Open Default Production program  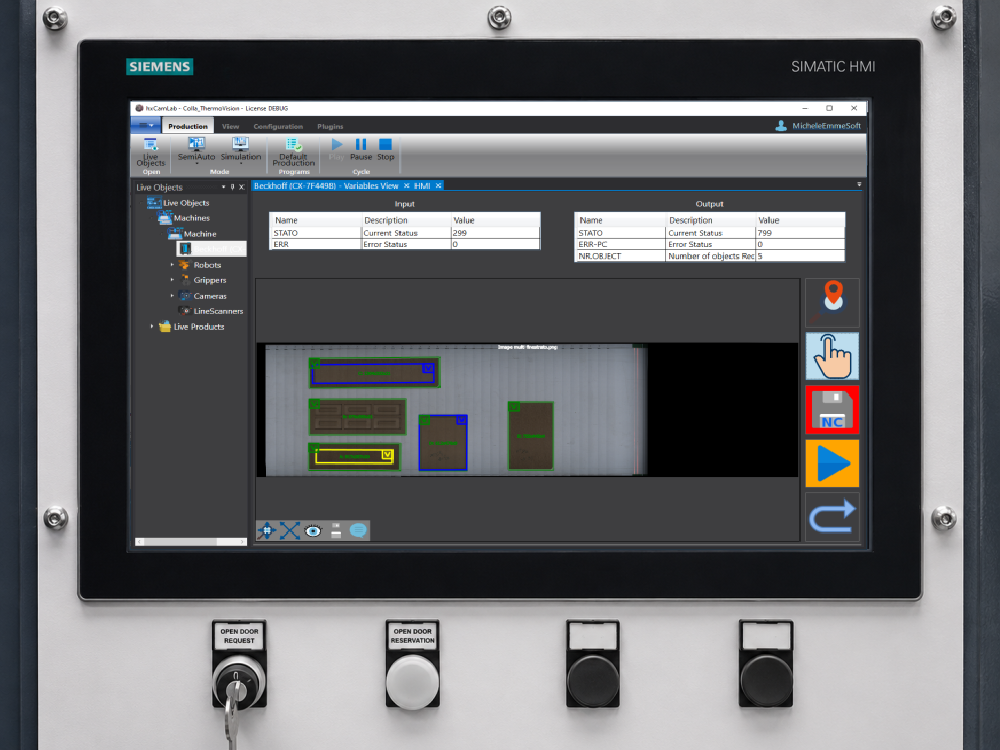pyautogui.click(x=293, y=152)
